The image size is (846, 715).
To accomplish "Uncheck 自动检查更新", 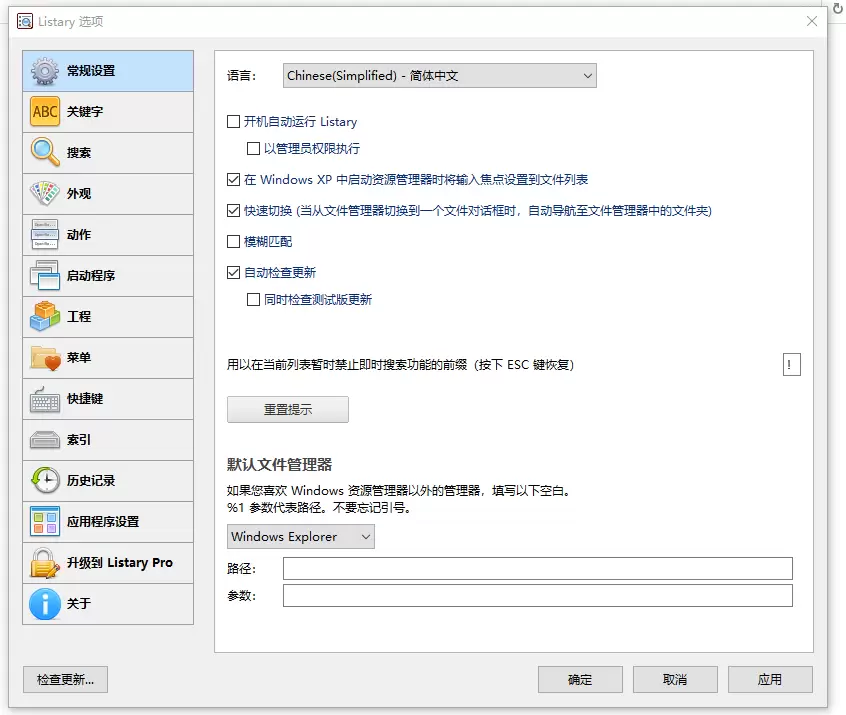I will point(234,273).
